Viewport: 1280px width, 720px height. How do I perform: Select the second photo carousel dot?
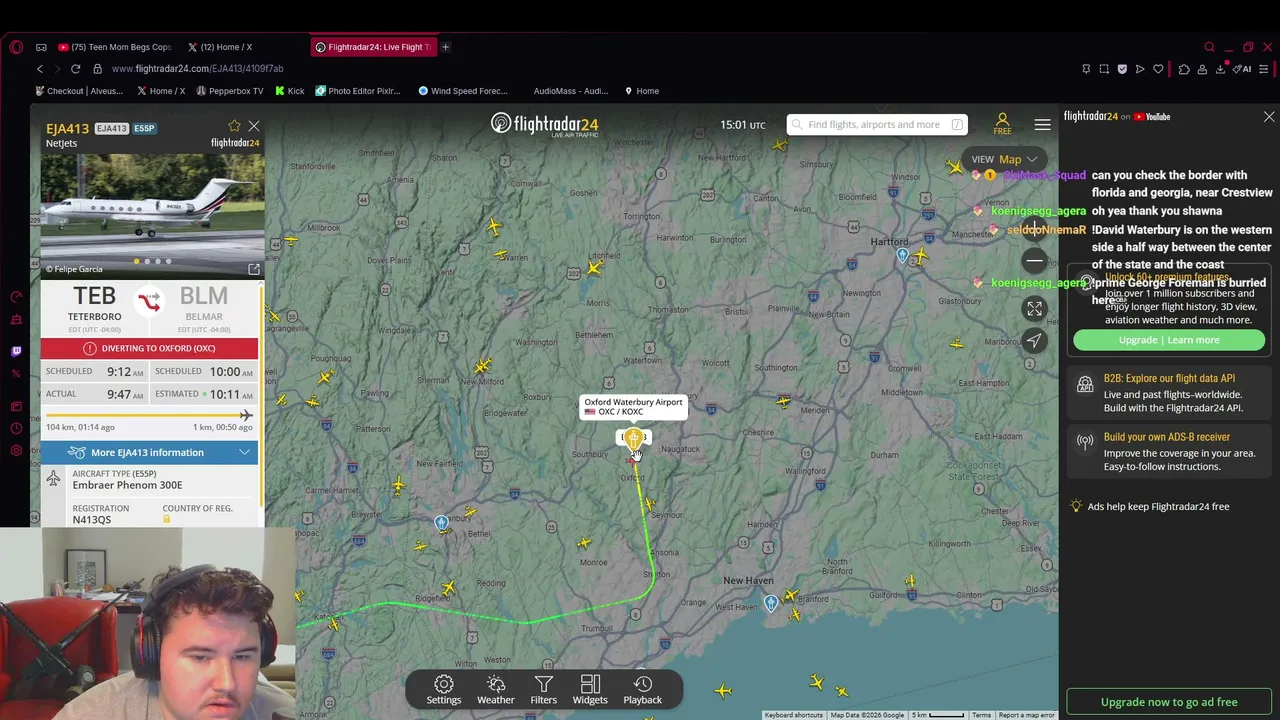147,262
